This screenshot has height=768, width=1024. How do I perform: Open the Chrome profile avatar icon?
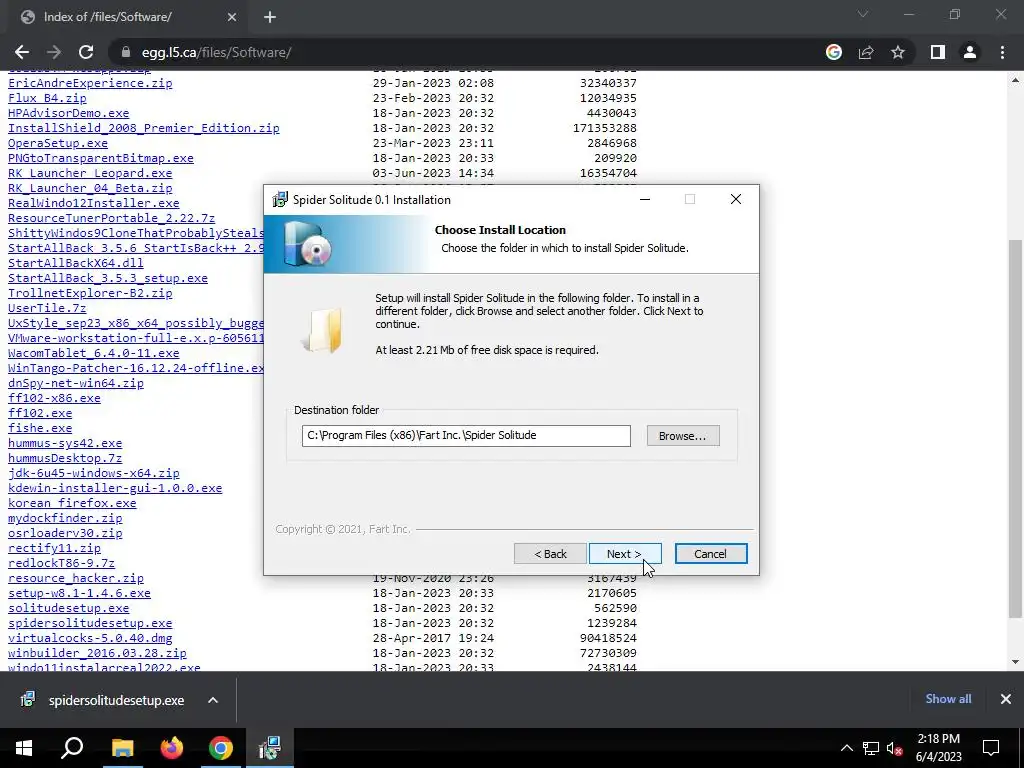pyautogui.click(x=970, y=52)
